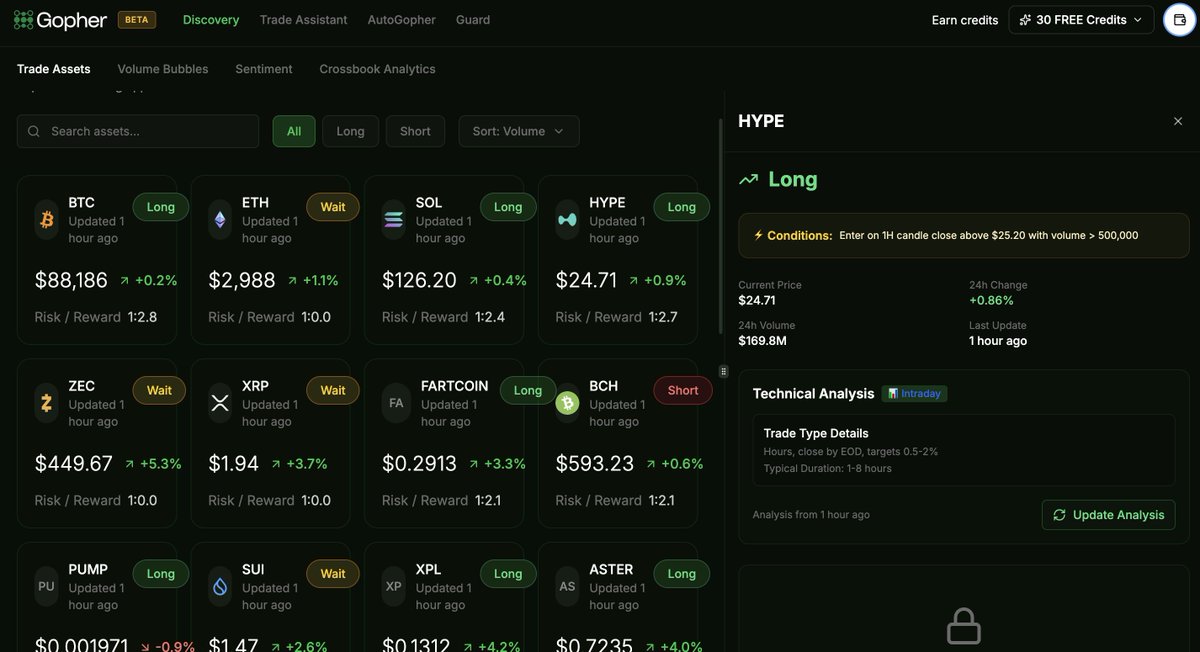Click the Wait badge on ZEC card

pos(159,390)
